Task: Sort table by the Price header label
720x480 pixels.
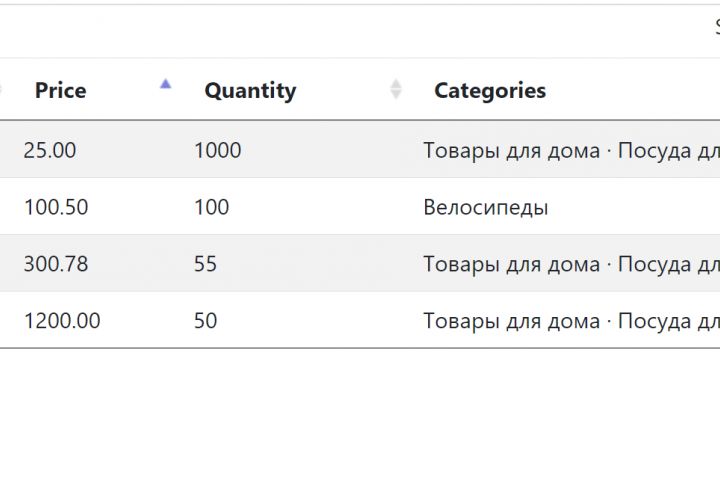Action: tap(60, 90)
